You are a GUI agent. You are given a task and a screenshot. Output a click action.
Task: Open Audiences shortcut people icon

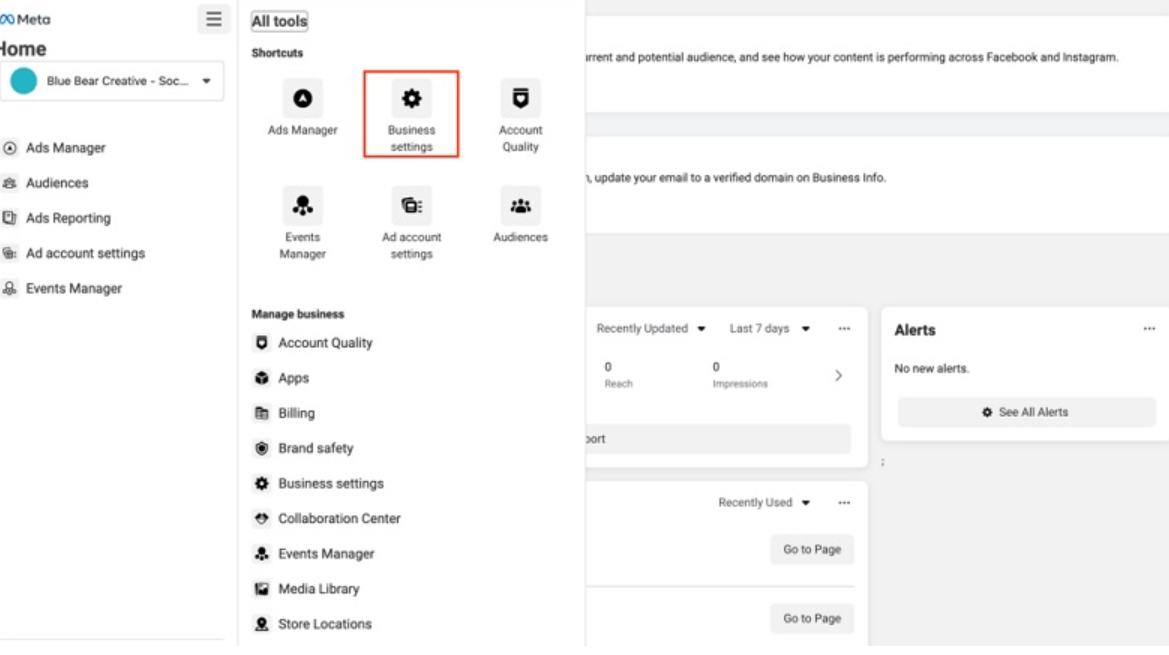[520, 206]
